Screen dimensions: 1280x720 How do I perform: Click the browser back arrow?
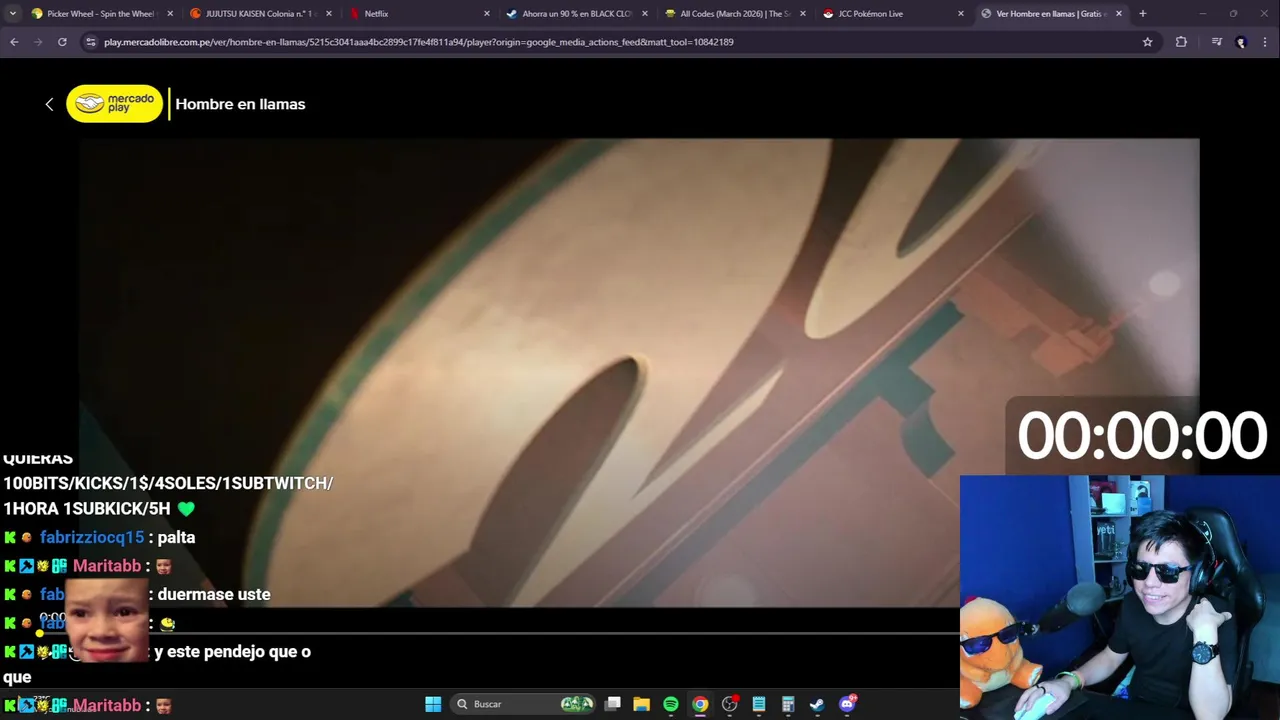[x=14, y=42]
